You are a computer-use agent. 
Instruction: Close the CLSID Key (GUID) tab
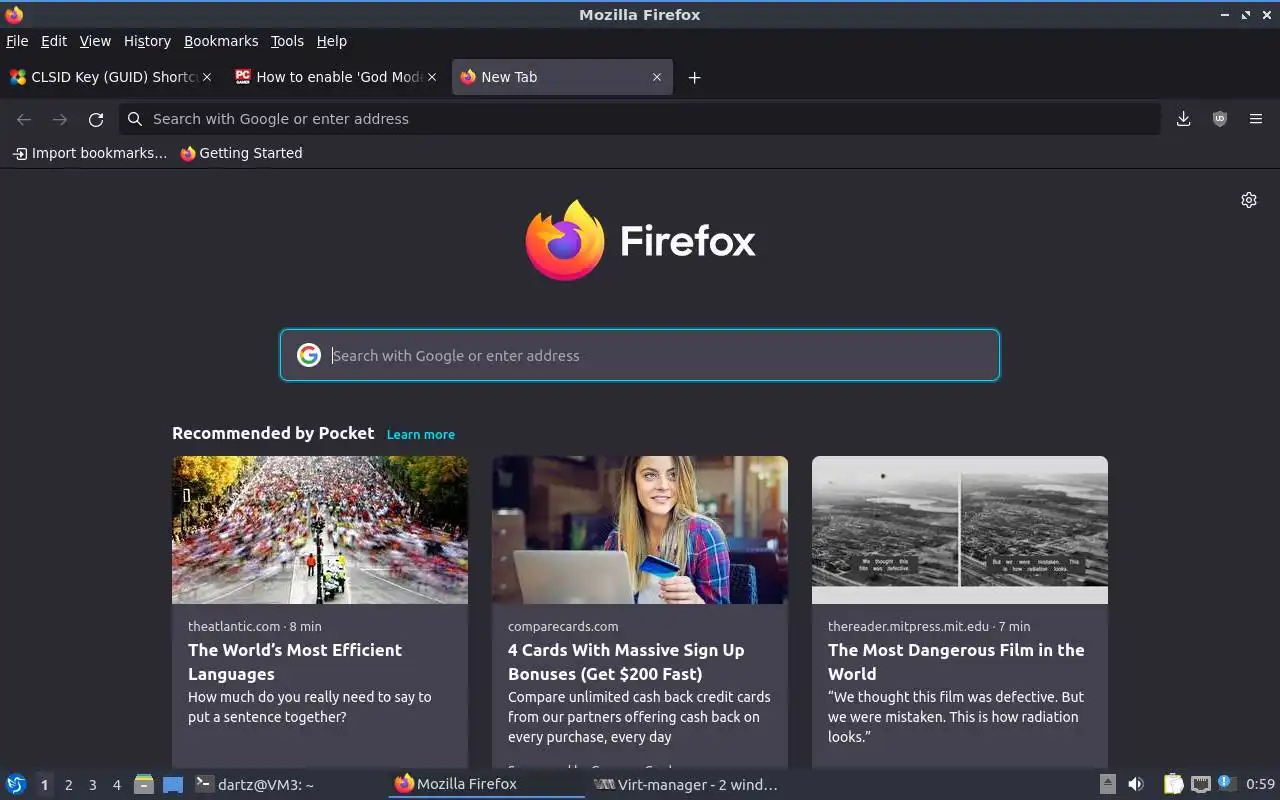pos(207,77)
